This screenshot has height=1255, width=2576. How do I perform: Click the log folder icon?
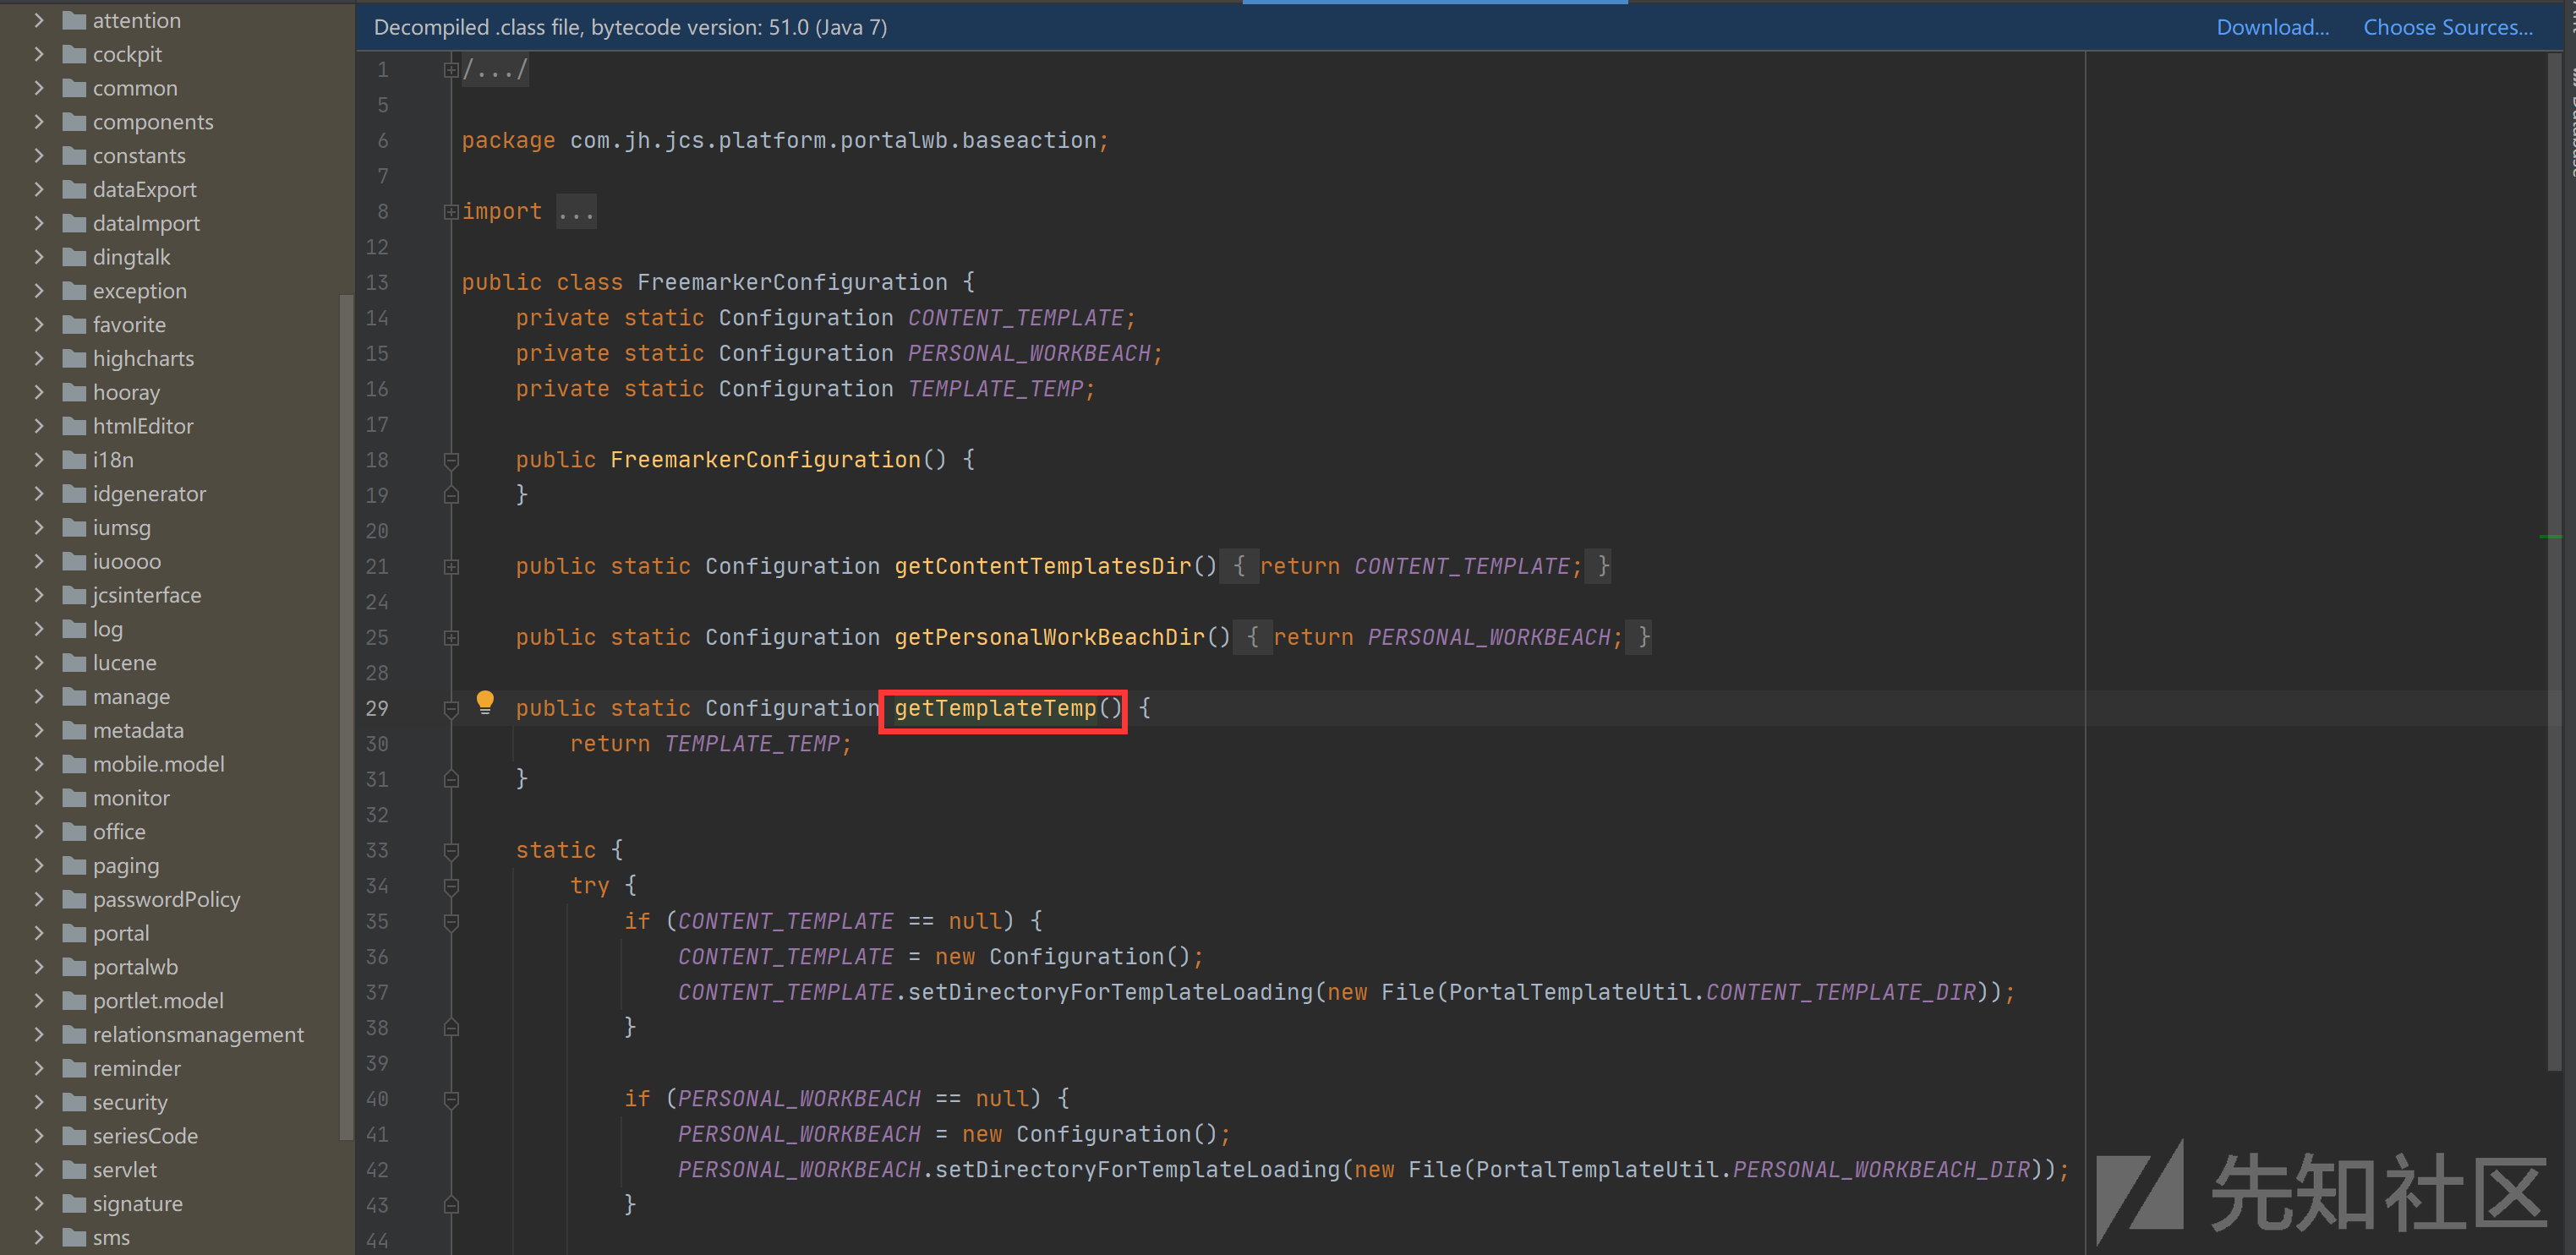[74, 629]
